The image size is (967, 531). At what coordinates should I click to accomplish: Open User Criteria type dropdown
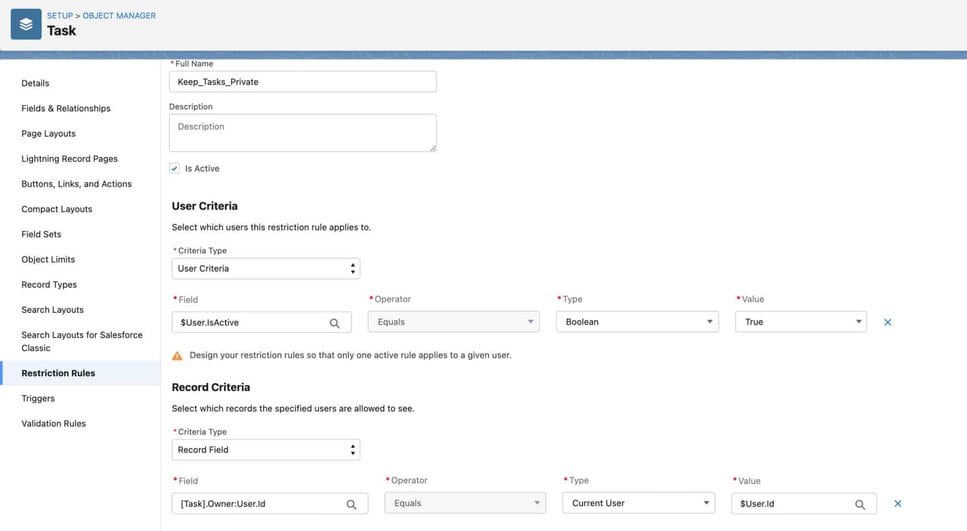[266, 269]
